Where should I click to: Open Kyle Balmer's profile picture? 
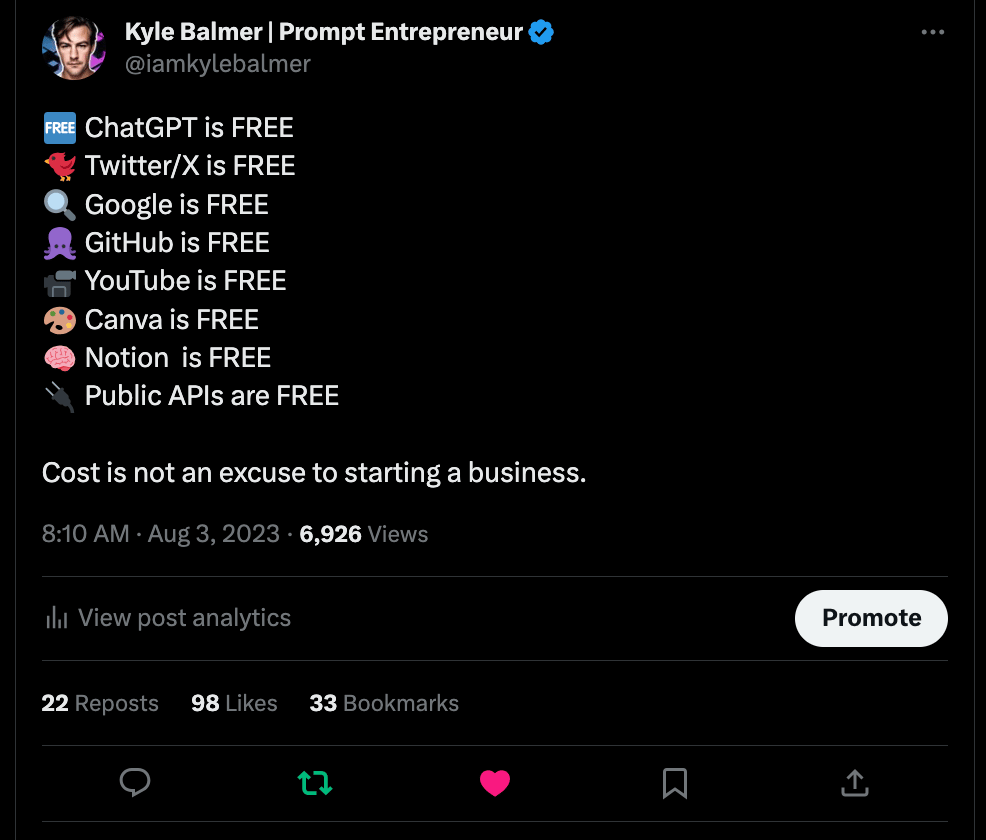pyautogui.click(x=74, y=47)
